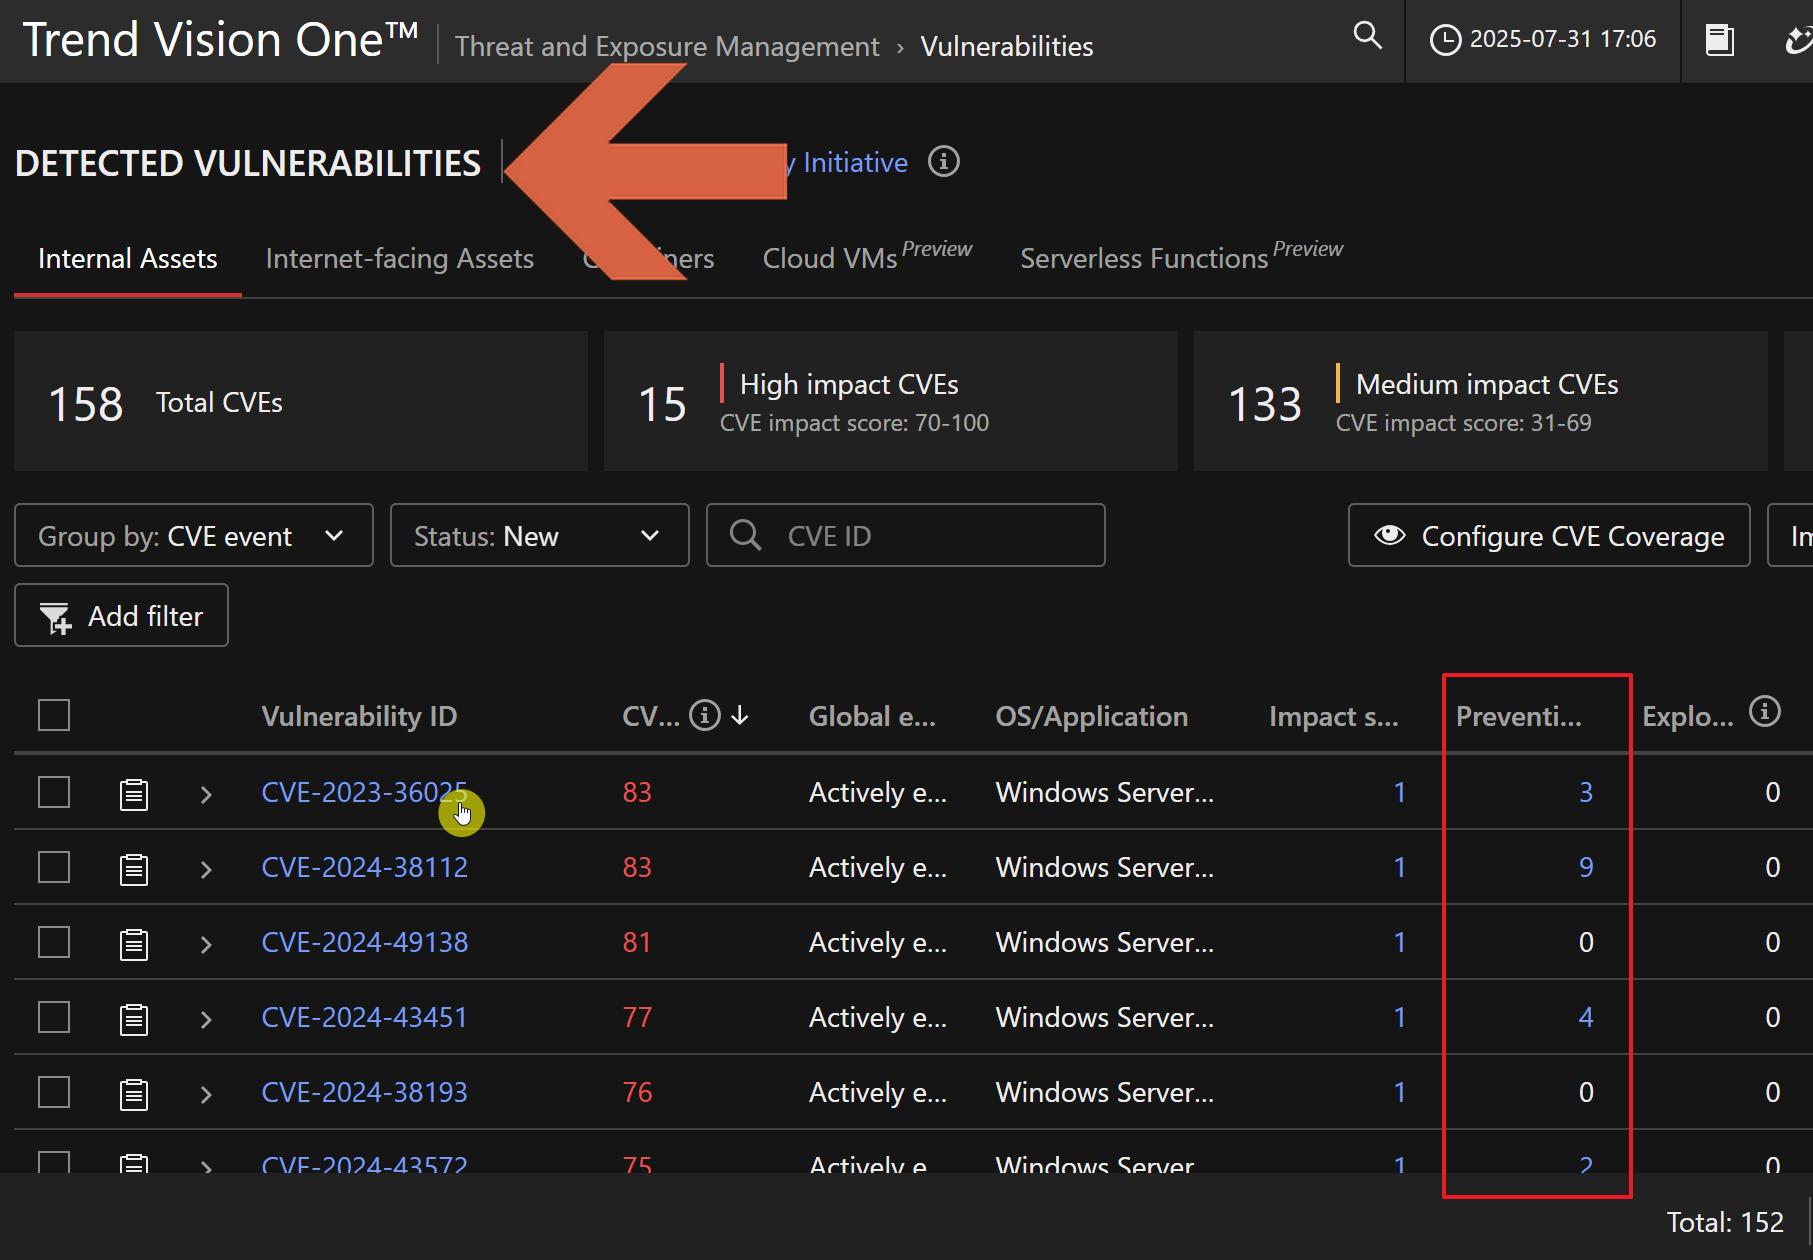1813x1260 pixels.
Task: Select checkbox for CVE-2024-43451 row
Action: (54, 1017)
